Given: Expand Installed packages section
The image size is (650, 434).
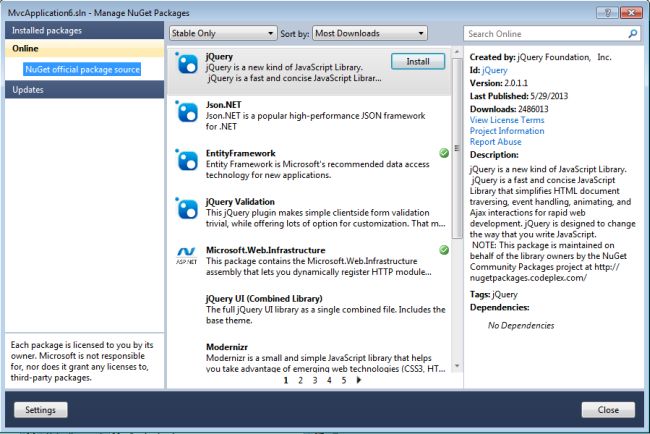Looking at the screenshot, I should coord(85,30).
